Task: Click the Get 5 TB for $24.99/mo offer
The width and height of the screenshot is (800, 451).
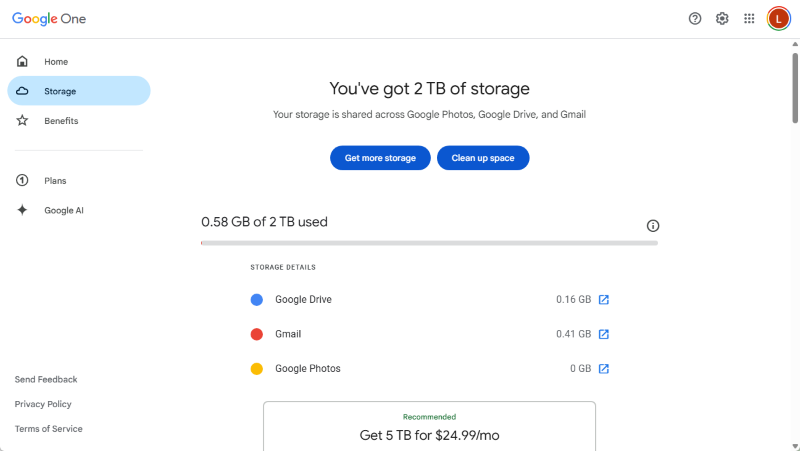Action: 430,426
